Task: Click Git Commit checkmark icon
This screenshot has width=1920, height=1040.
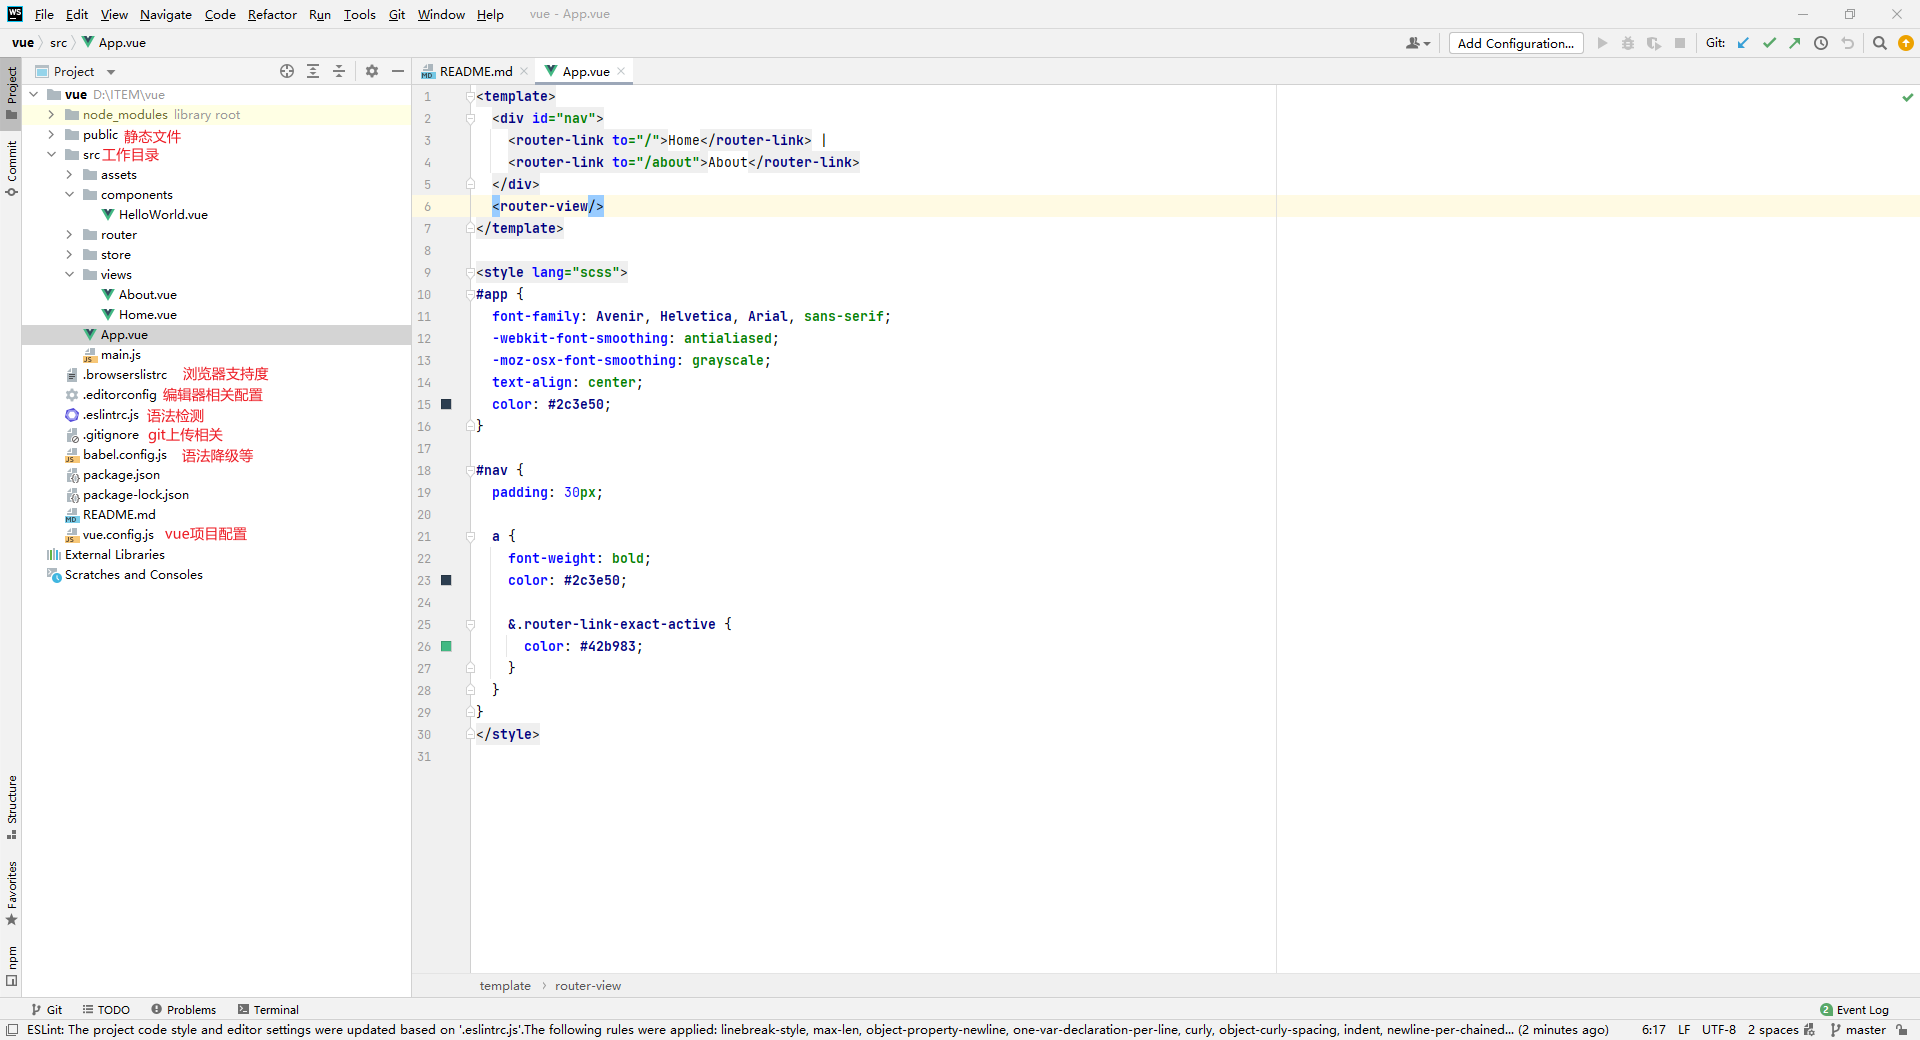Action: (x=1769, y=43)
